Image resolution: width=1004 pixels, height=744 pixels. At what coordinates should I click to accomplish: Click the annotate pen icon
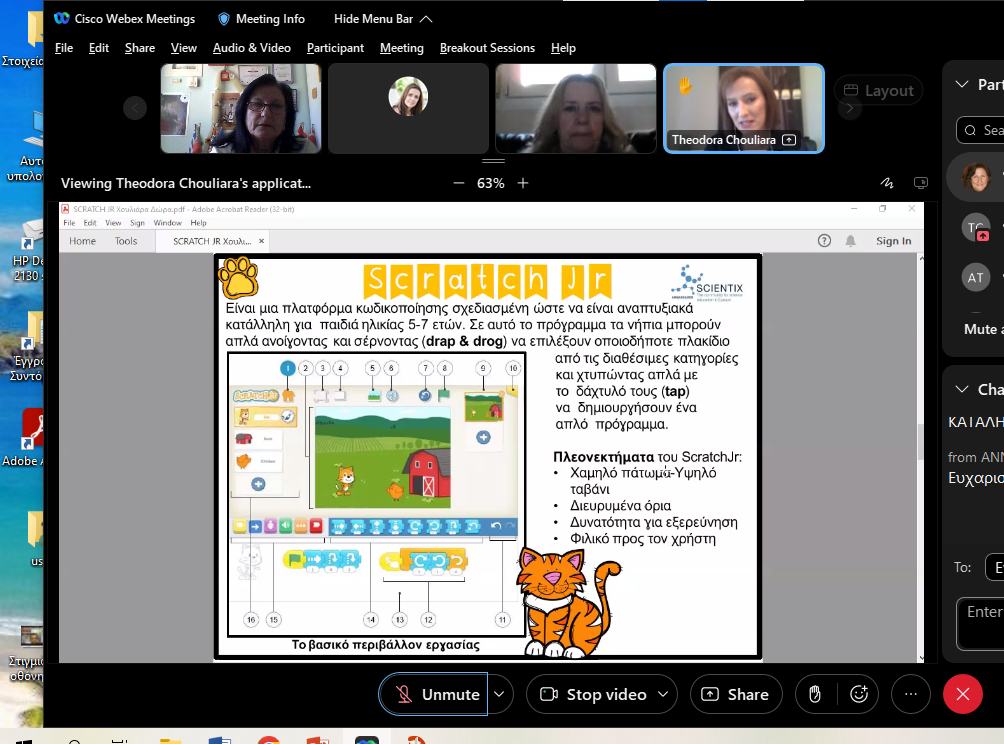coord(887,183)
